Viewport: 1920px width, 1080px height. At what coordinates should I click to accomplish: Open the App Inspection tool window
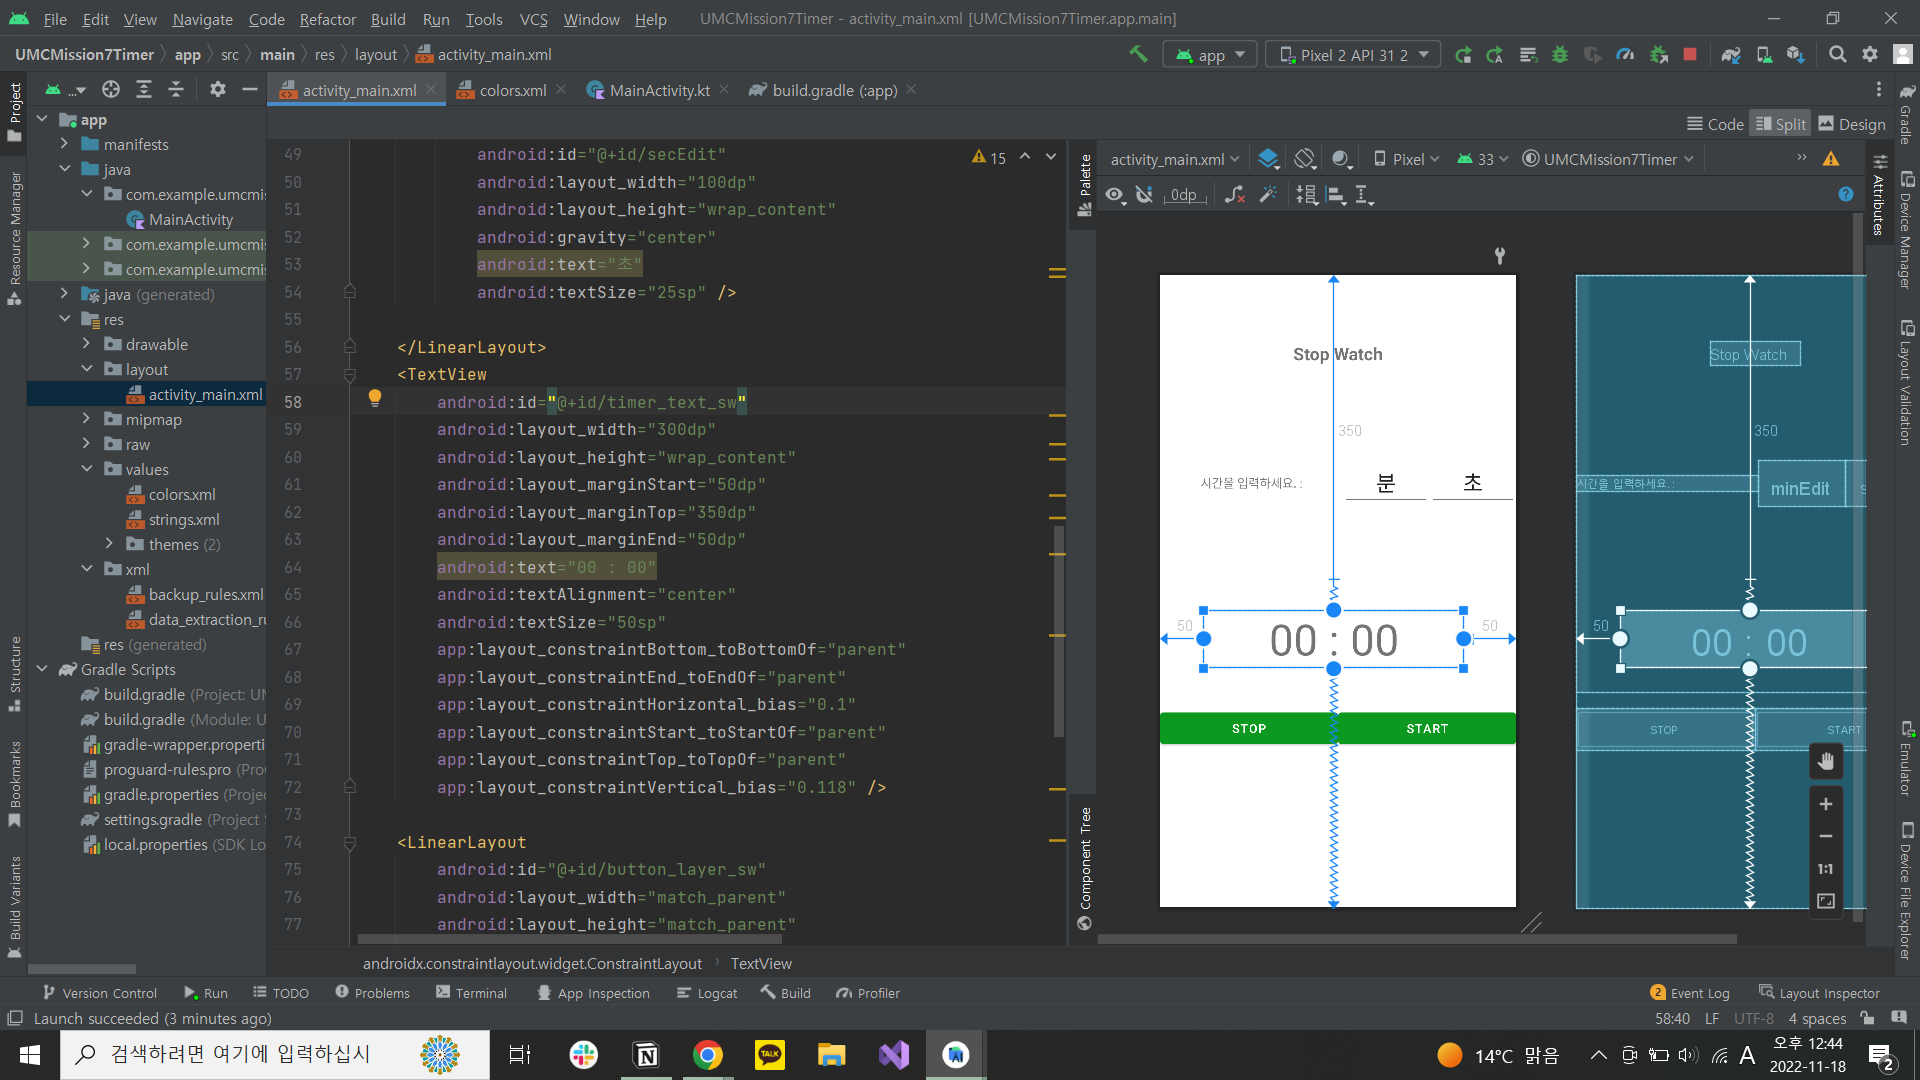(x=593, y=993)
